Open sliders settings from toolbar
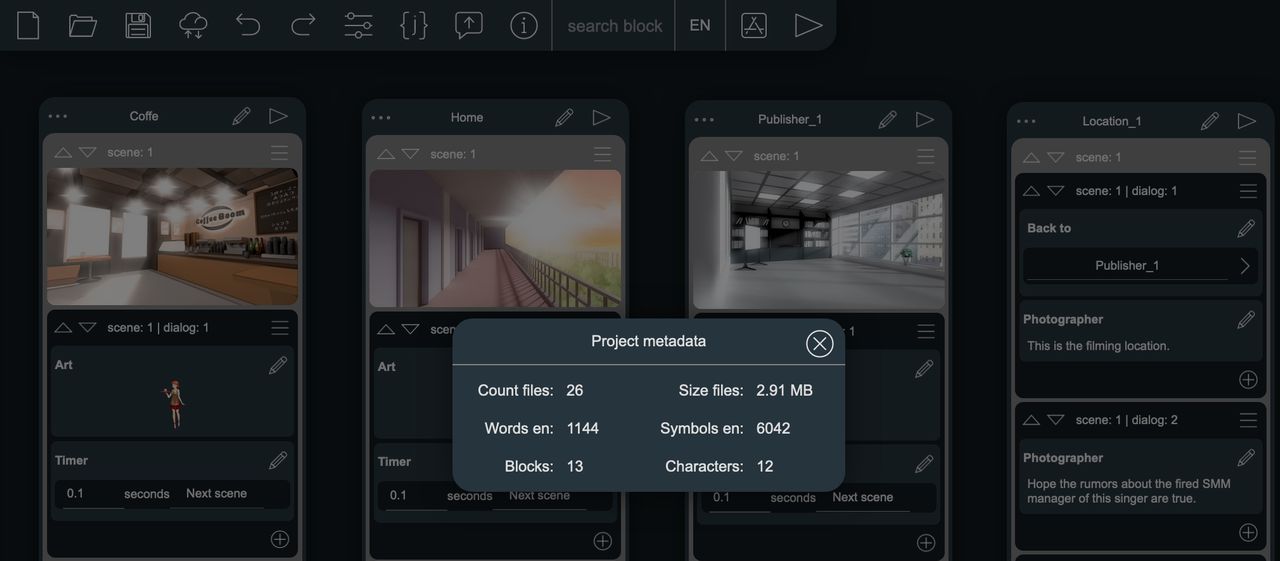The image size is (1280, 561). [358, 25]
